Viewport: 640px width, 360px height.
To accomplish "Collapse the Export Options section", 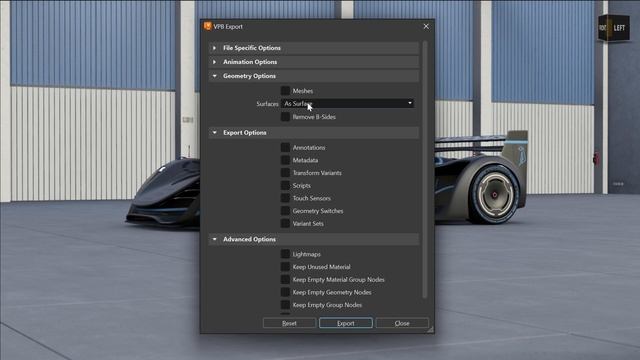I will [x=215, y=133].
